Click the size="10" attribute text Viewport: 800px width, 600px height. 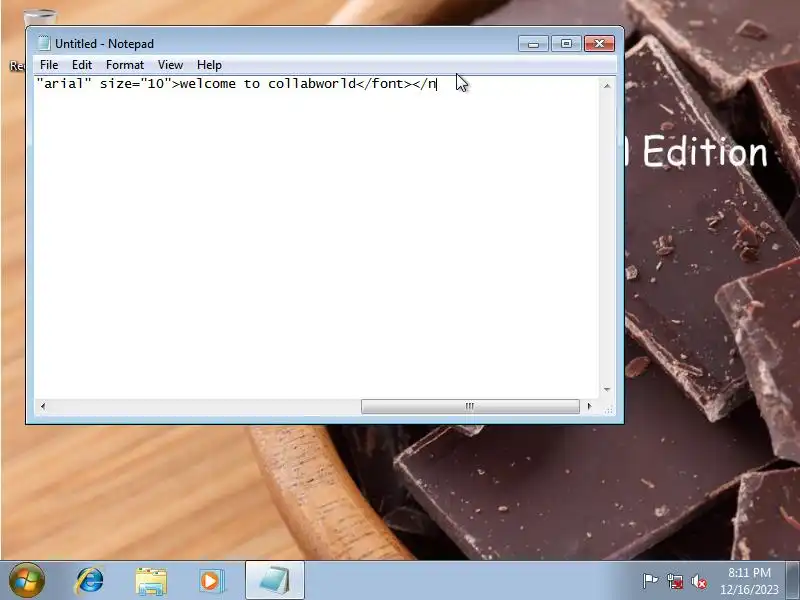[x=136, y=84]
